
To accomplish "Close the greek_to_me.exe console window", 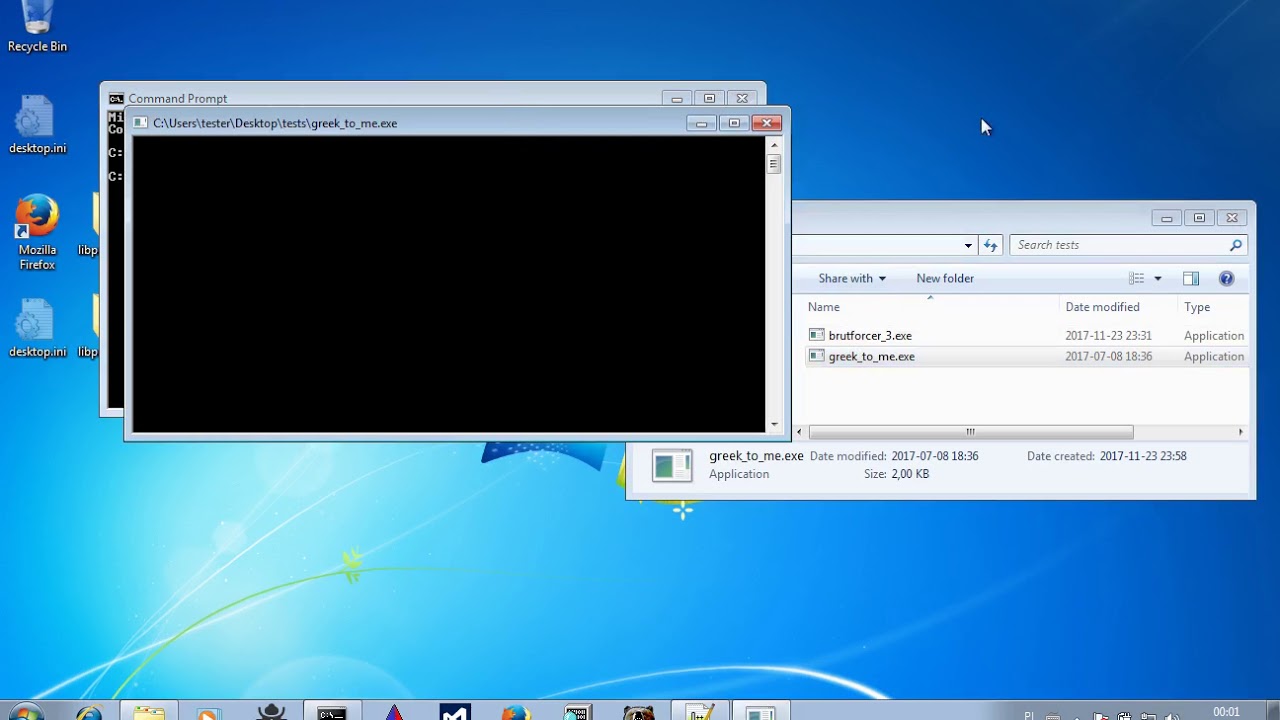I will (x=766, y=123).
